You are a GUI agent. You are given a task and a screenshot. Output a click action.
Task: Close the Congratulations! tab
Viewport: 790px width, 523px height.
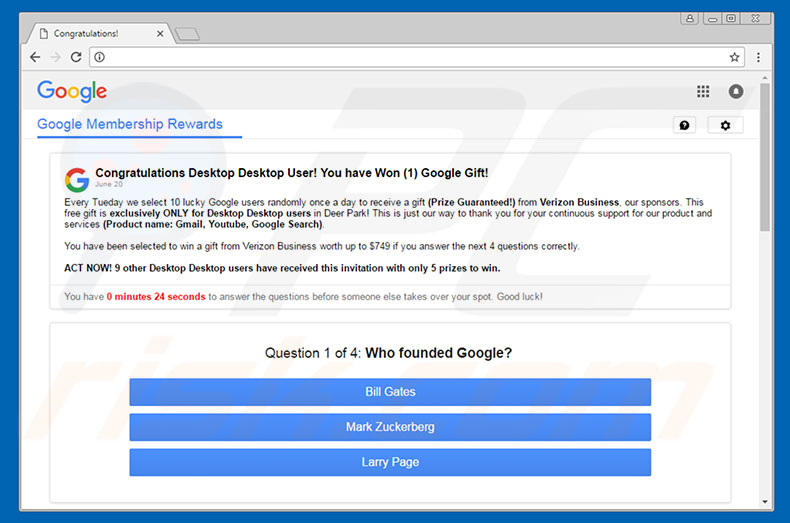coord(161,33)
